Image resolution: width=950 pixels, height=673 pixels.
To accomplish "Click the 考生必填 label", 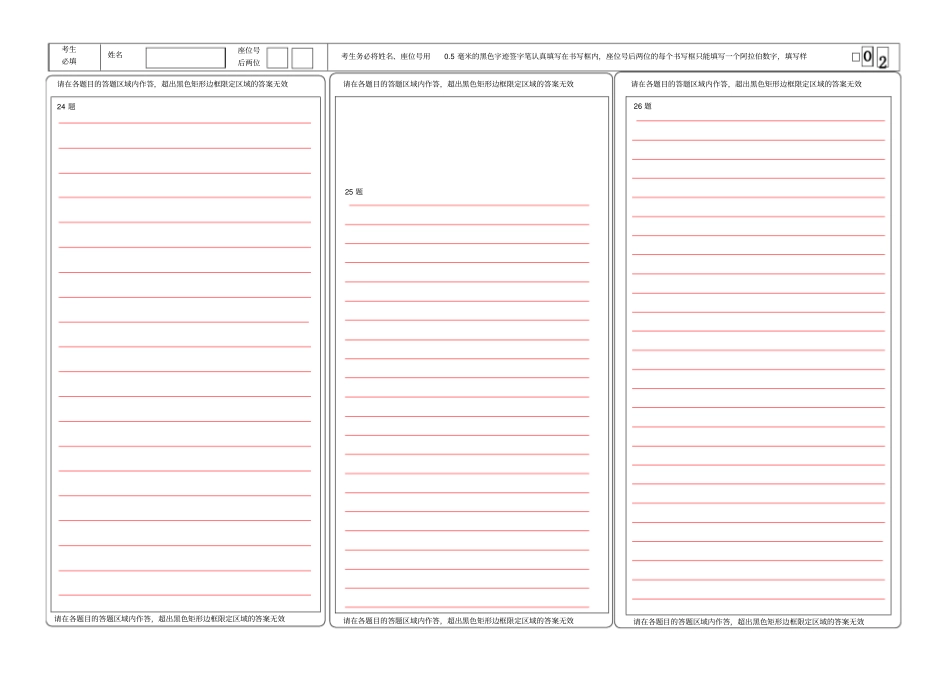I will coord(69,55).
